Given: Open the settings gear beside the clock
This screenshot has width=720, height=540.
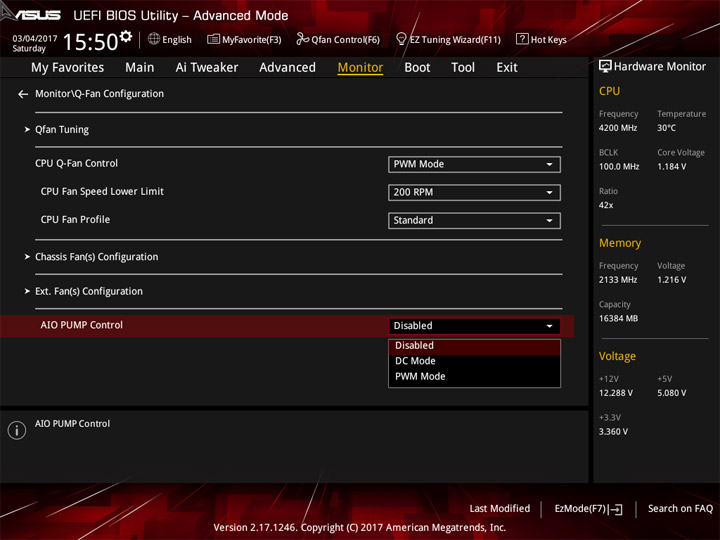Looking at the screenshot, I should [x=126, y=36].
